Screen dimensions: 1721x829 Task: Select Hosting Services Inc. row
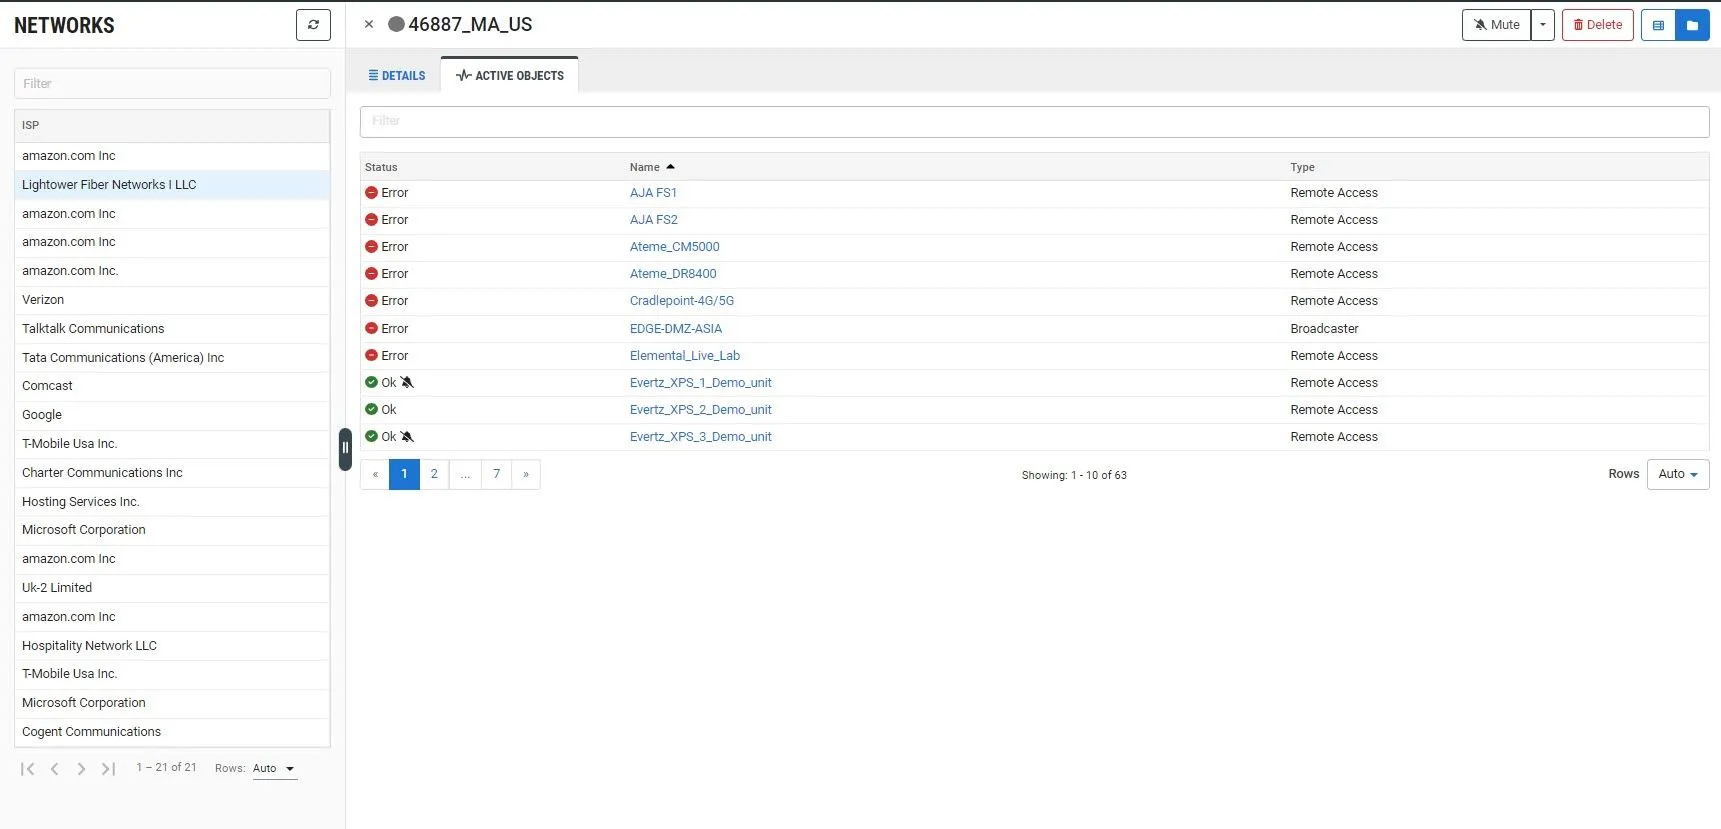pos(172,502)
